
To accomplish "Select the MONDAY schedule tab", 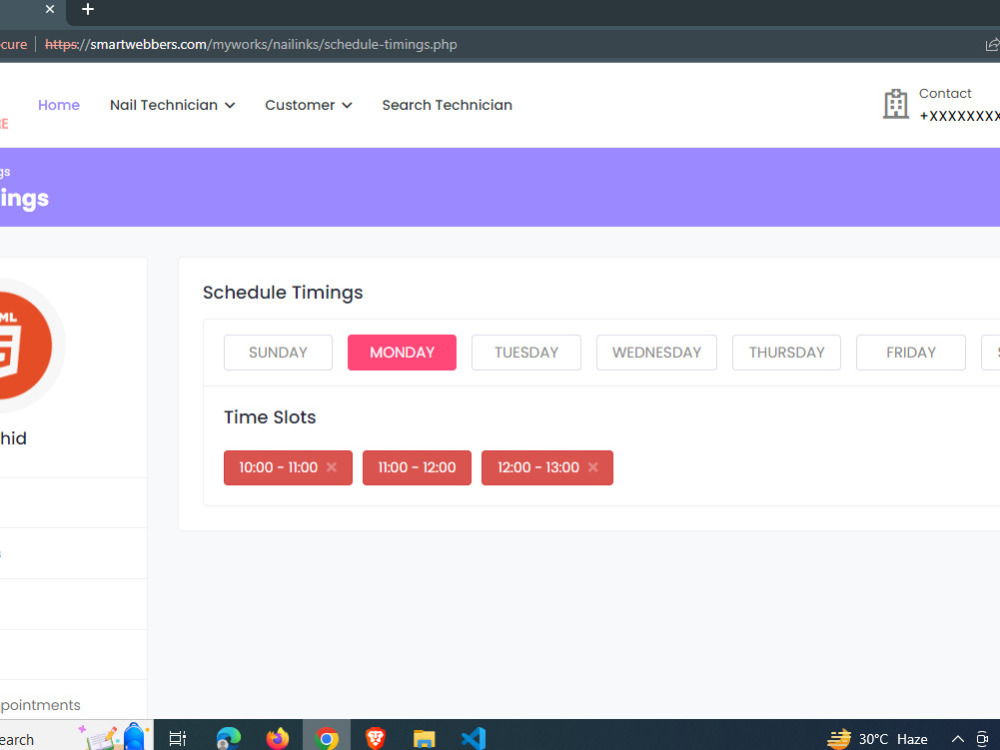I will point(402,353).
